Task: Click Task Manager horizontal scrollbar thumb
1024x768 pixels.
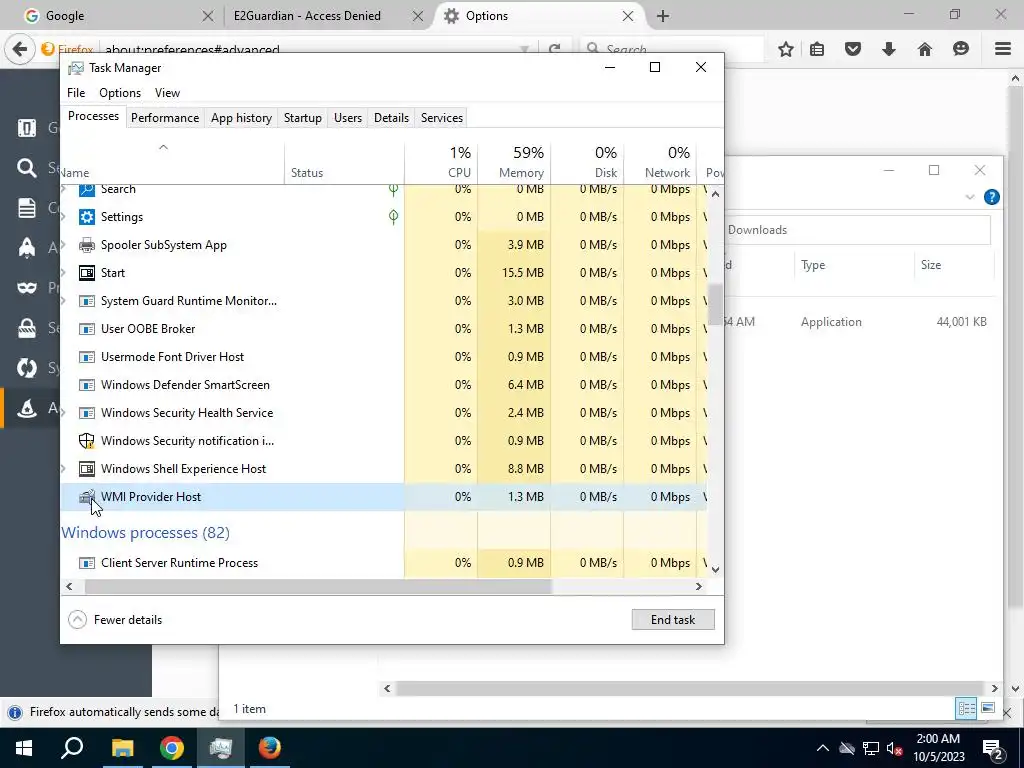Action: 318,586
